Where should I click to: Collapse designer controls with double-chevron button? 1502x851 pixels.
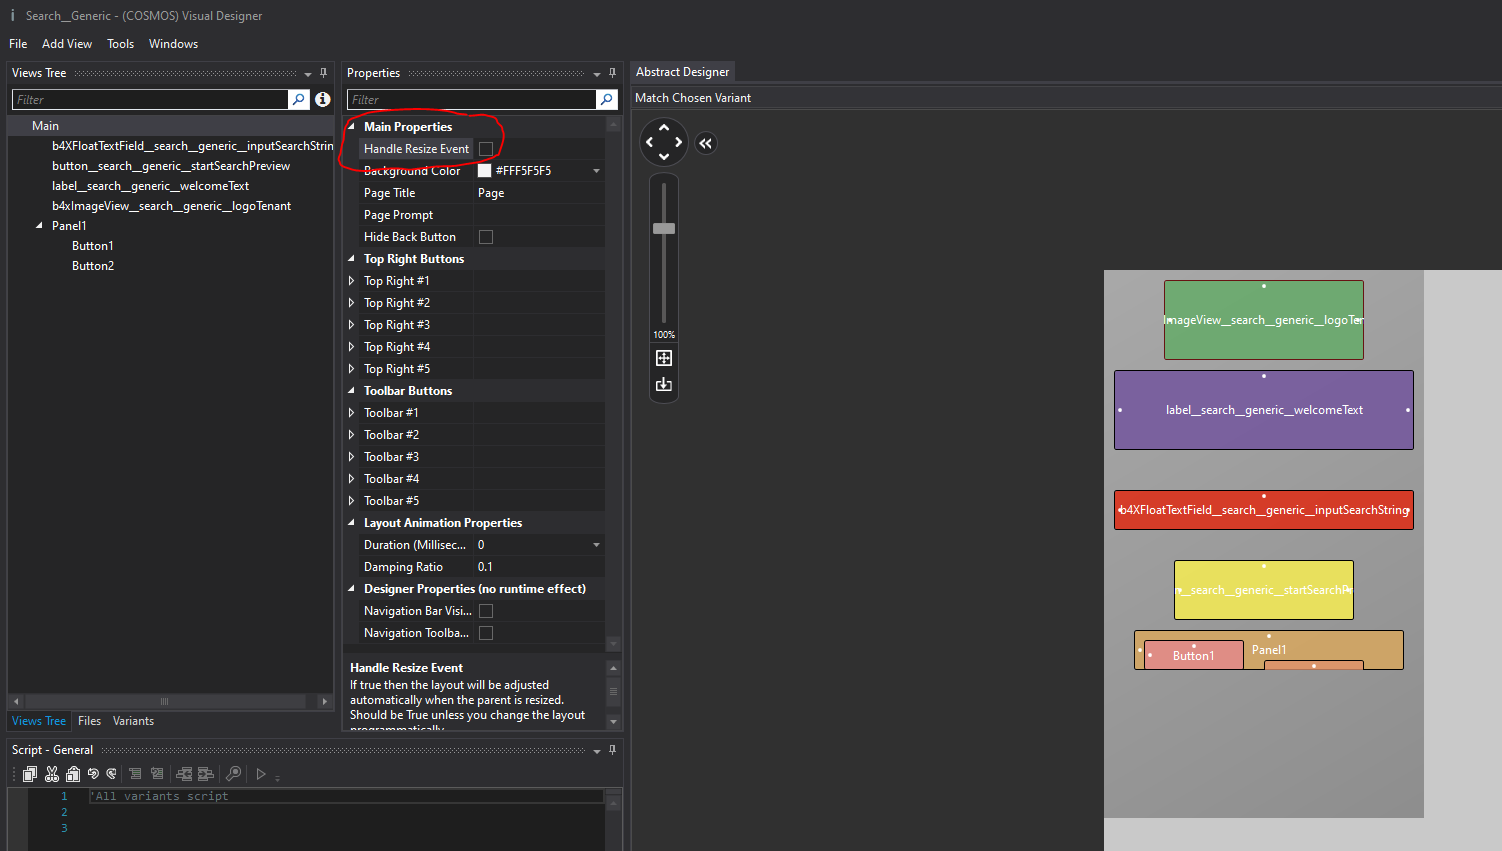706,143
